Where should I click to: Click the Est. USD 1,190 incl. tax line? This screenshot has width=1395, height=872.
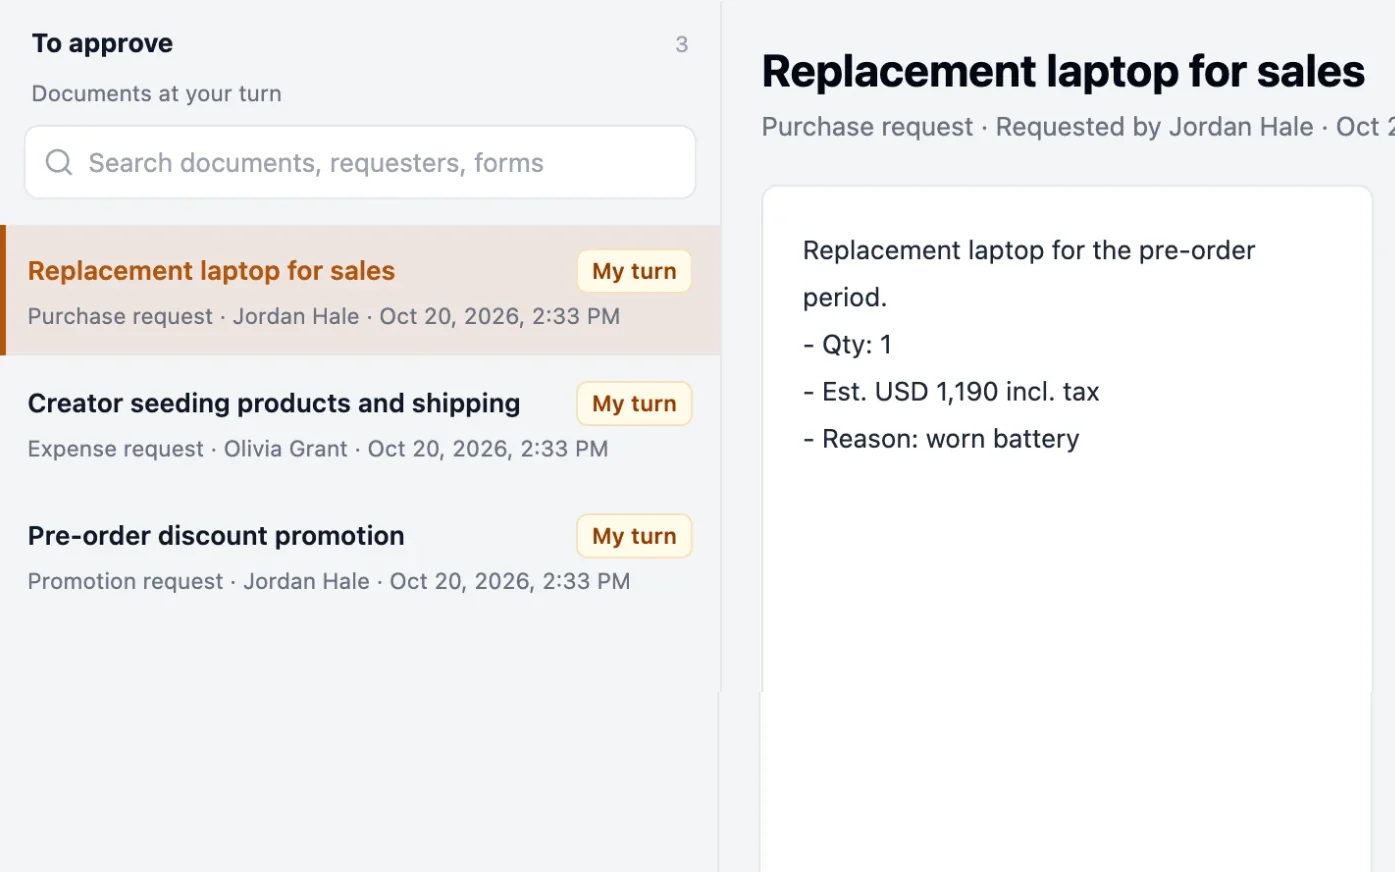click(x=951, y=392)
